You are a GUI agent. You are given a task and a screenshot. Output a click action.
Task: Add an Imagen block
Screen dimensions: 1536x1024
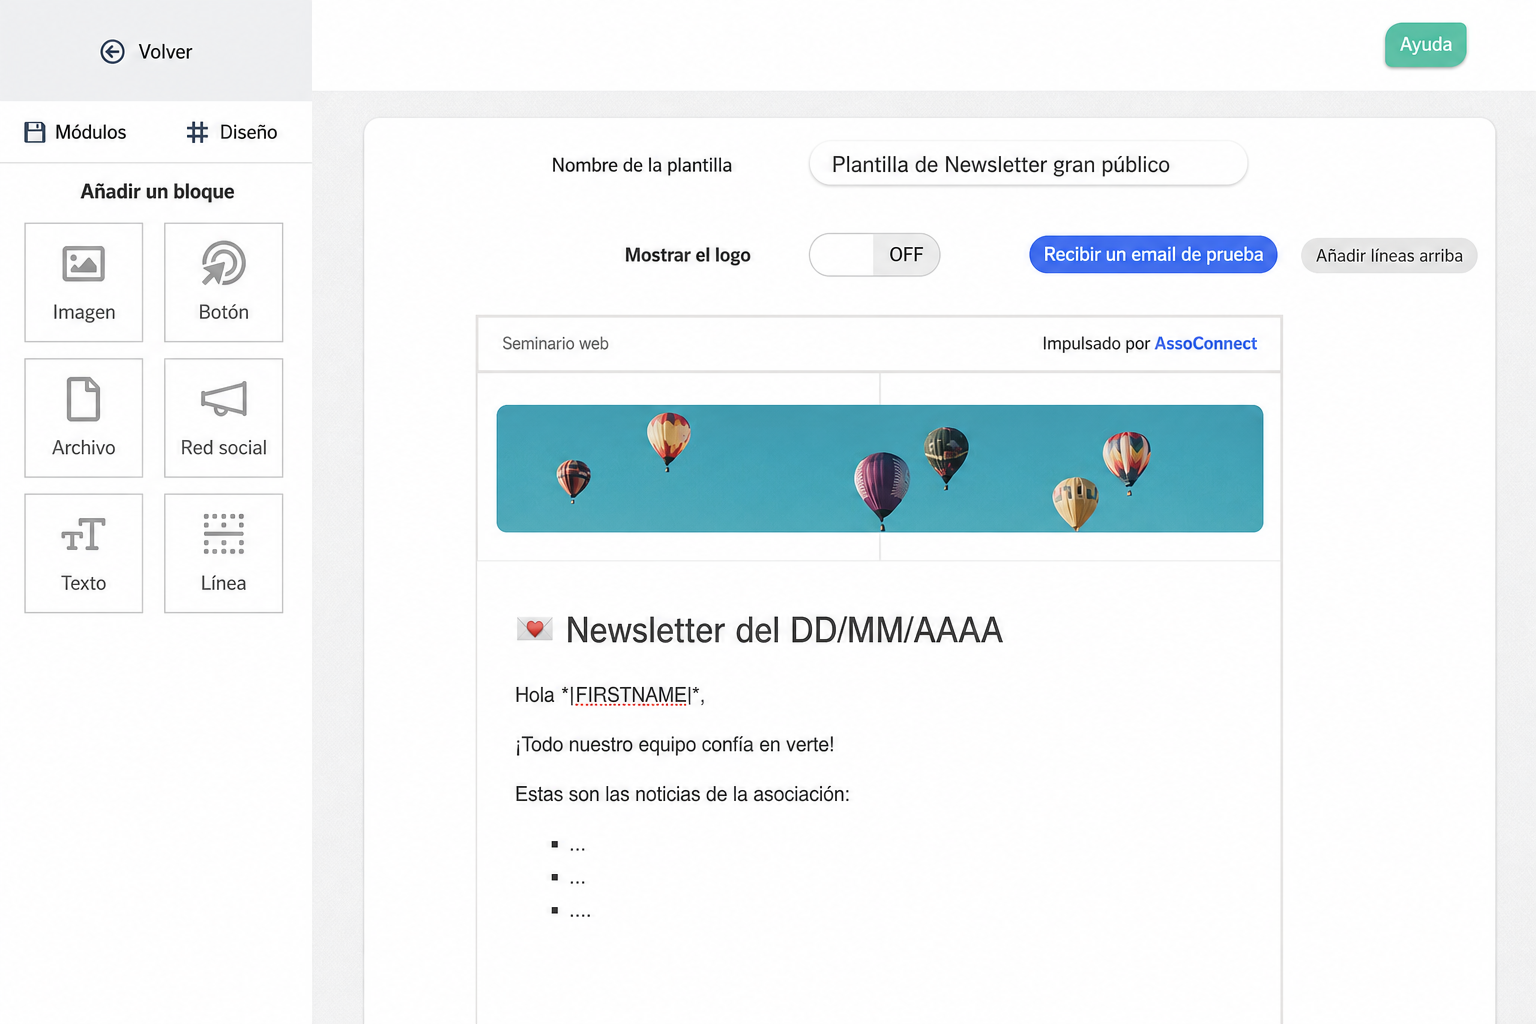pos(84,282)
